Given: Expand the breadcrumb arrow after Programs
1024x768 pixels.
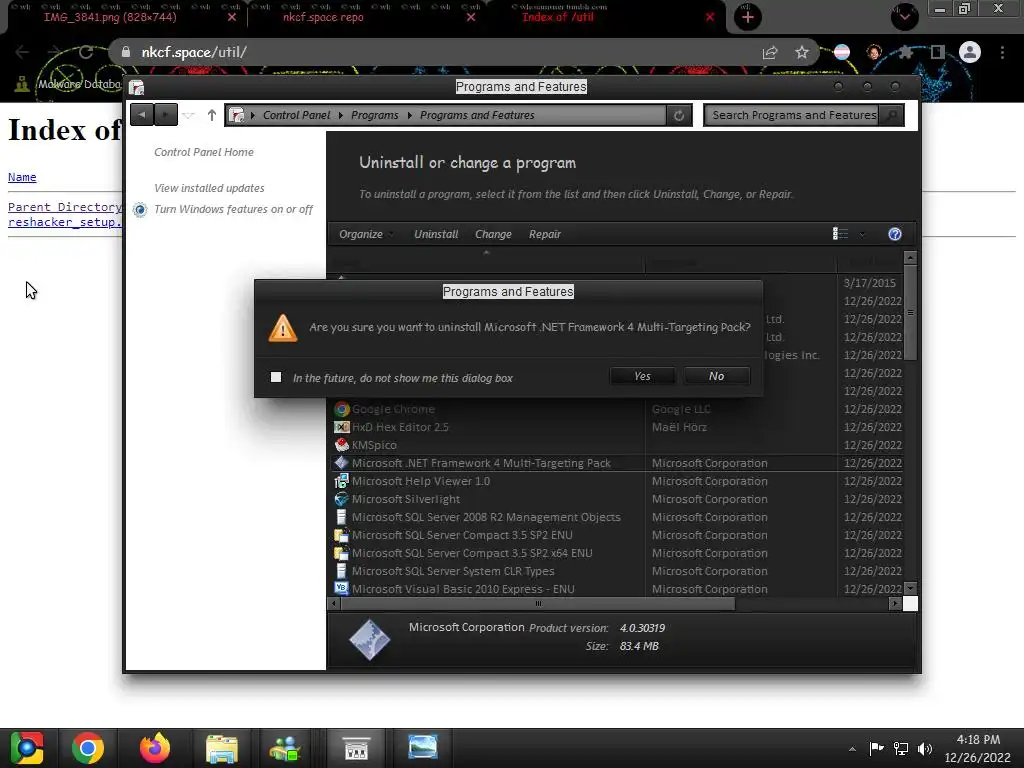Looking at the screenshot, I should 409,115.
